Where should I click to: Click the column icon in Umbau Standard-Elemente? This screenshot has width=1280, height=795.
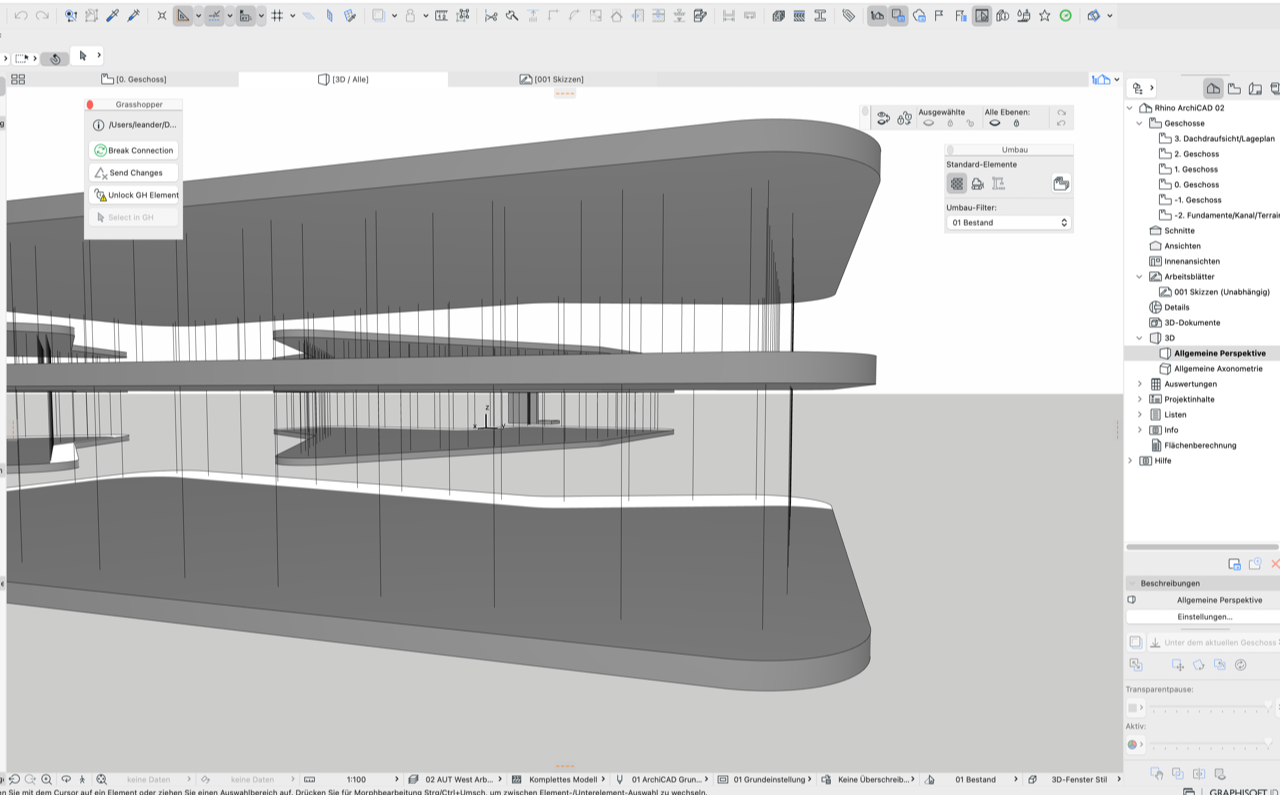tap(998, 184)
